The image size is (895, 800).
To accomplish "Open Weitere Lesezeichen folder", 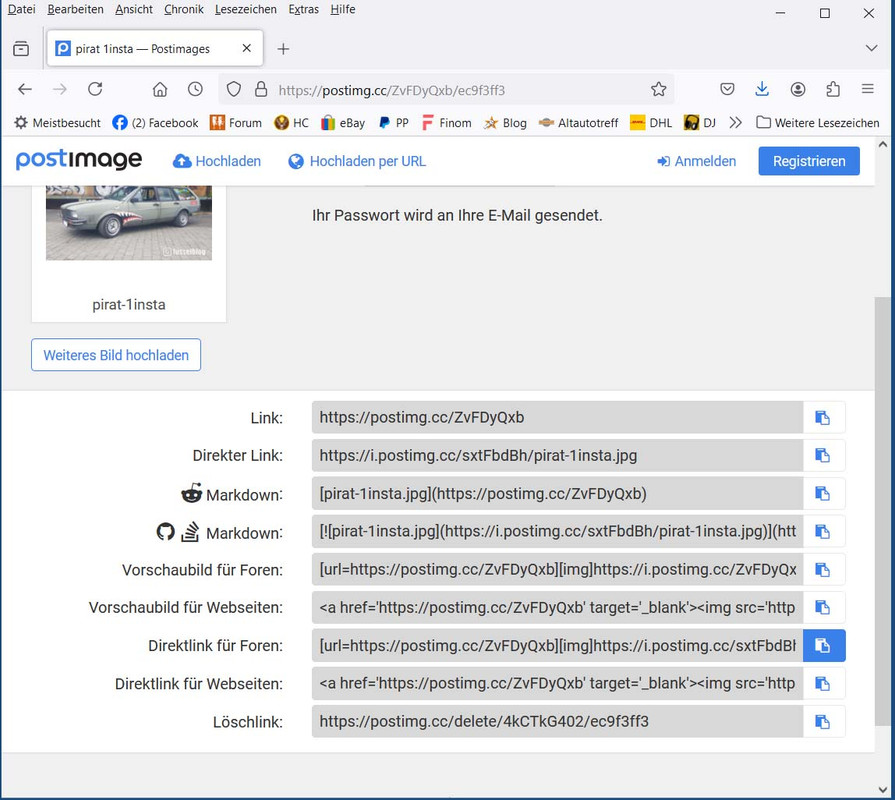I will click(817, 123).
